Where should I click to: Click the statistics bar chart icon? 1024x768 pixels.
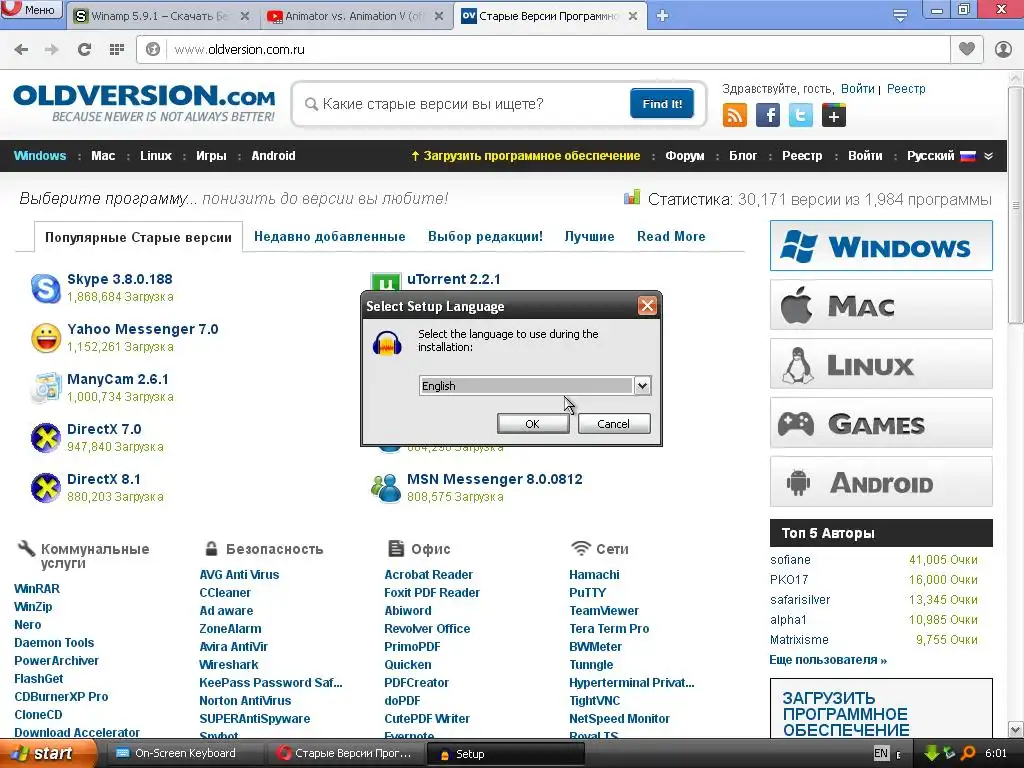(x=632, y=197)
